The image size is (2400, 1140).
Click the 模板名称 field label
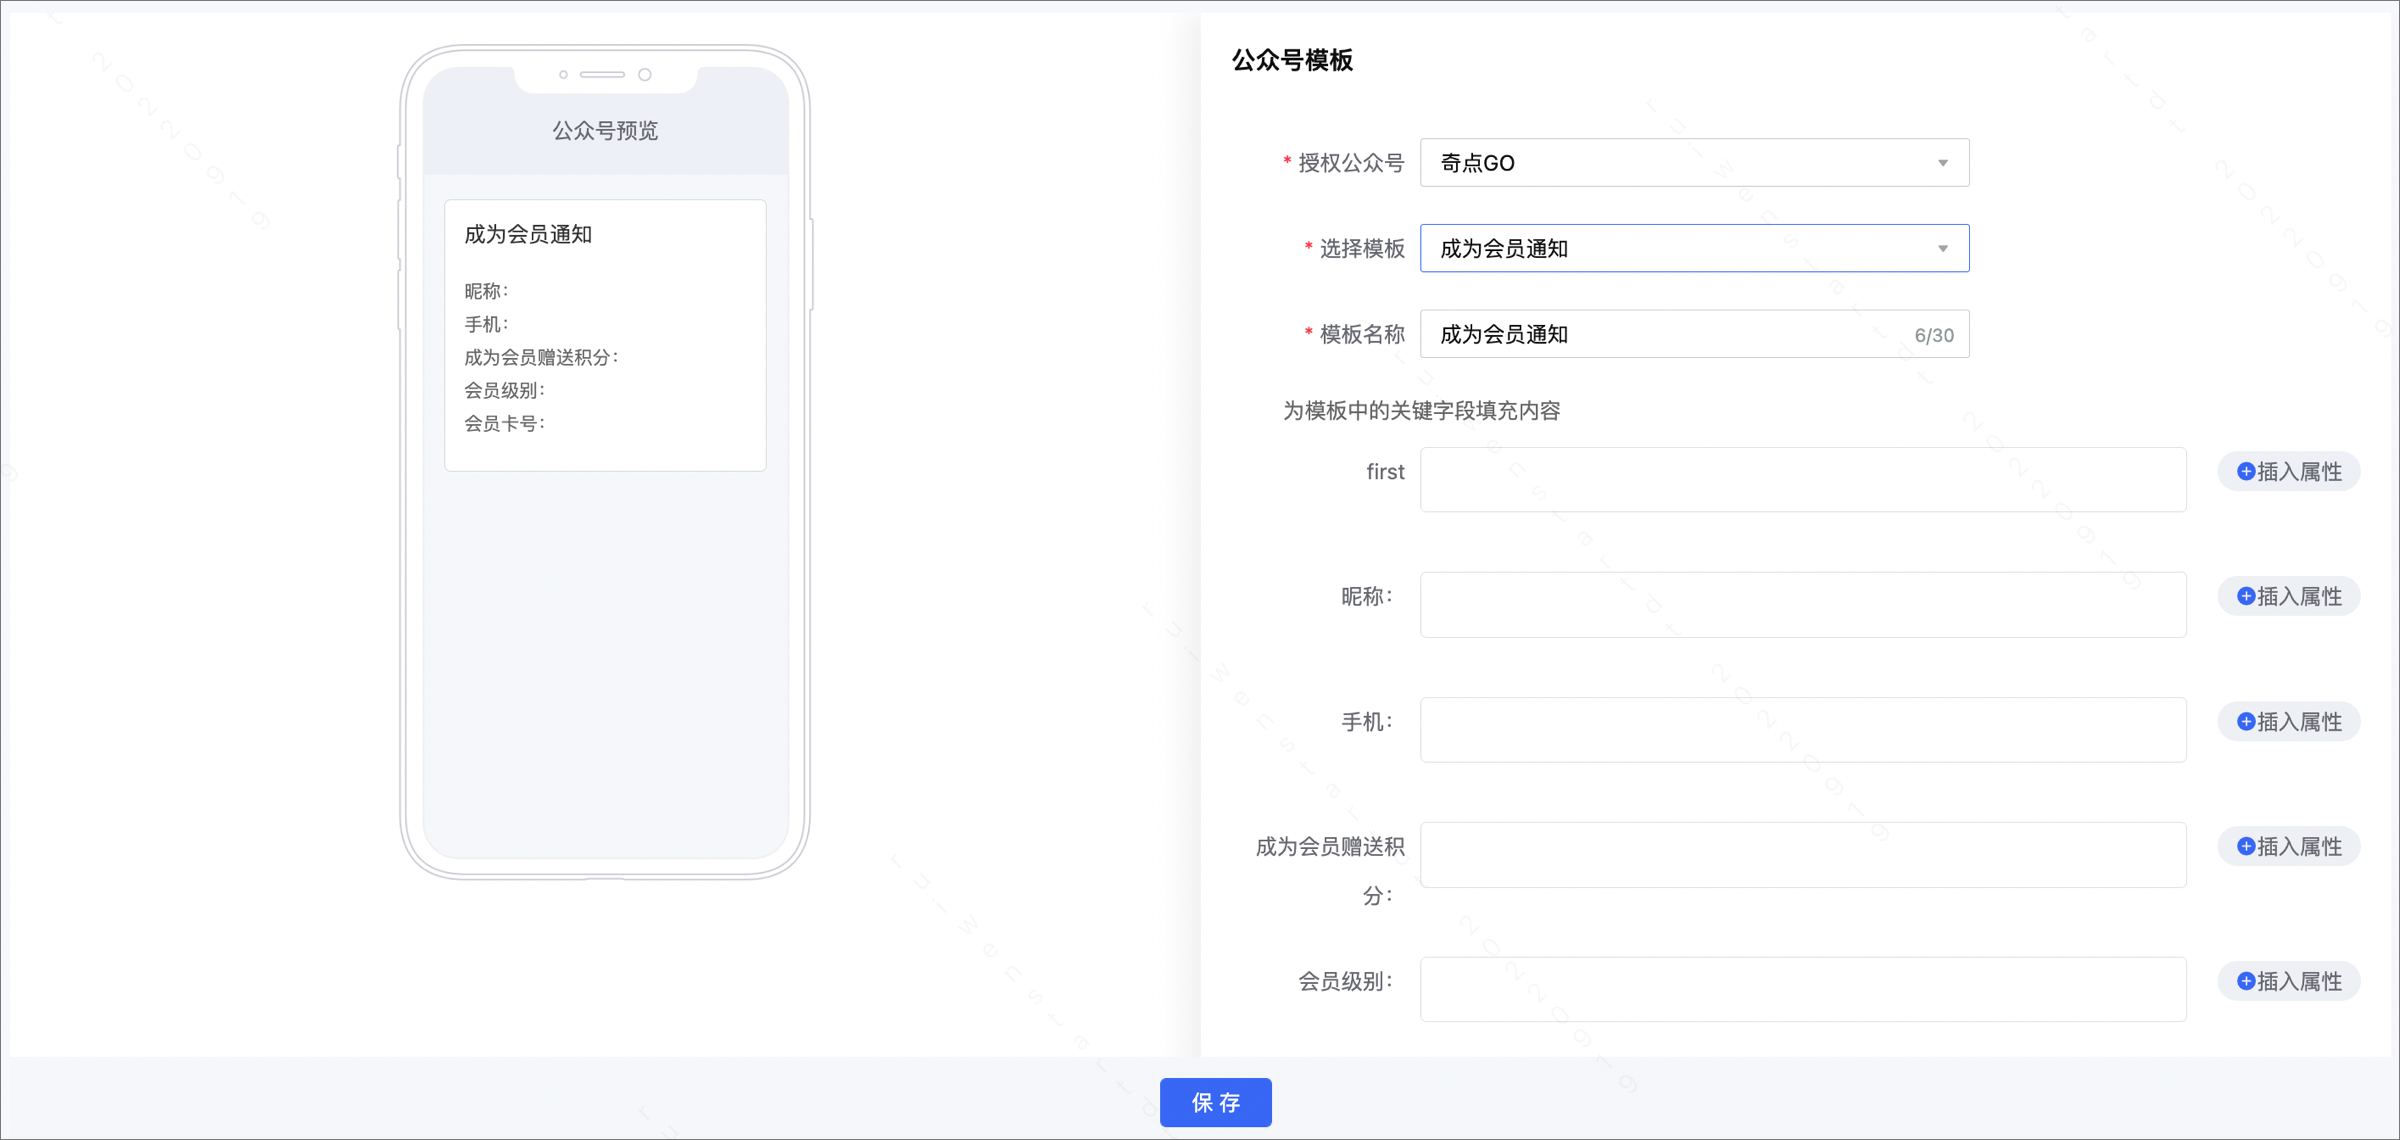tap(1362, 335)
